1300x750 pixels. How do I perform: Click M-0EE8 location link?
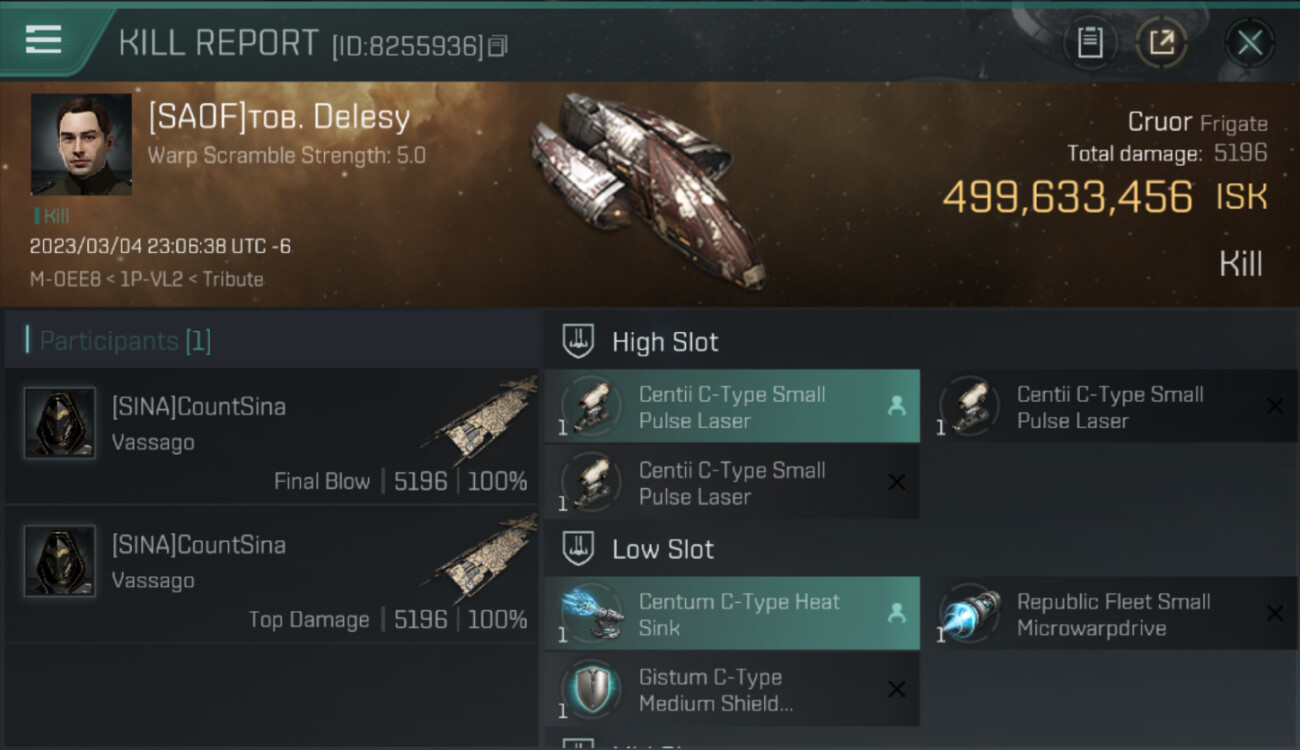pos(64,279)
